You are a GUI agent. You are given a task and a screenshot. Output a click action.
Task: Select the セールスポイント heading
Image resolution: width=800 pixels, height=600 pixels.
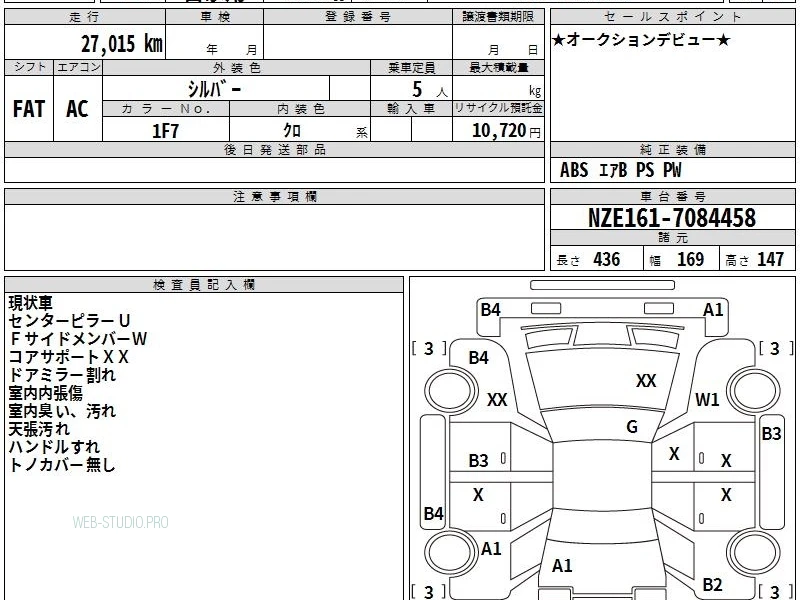pos(672,17)
